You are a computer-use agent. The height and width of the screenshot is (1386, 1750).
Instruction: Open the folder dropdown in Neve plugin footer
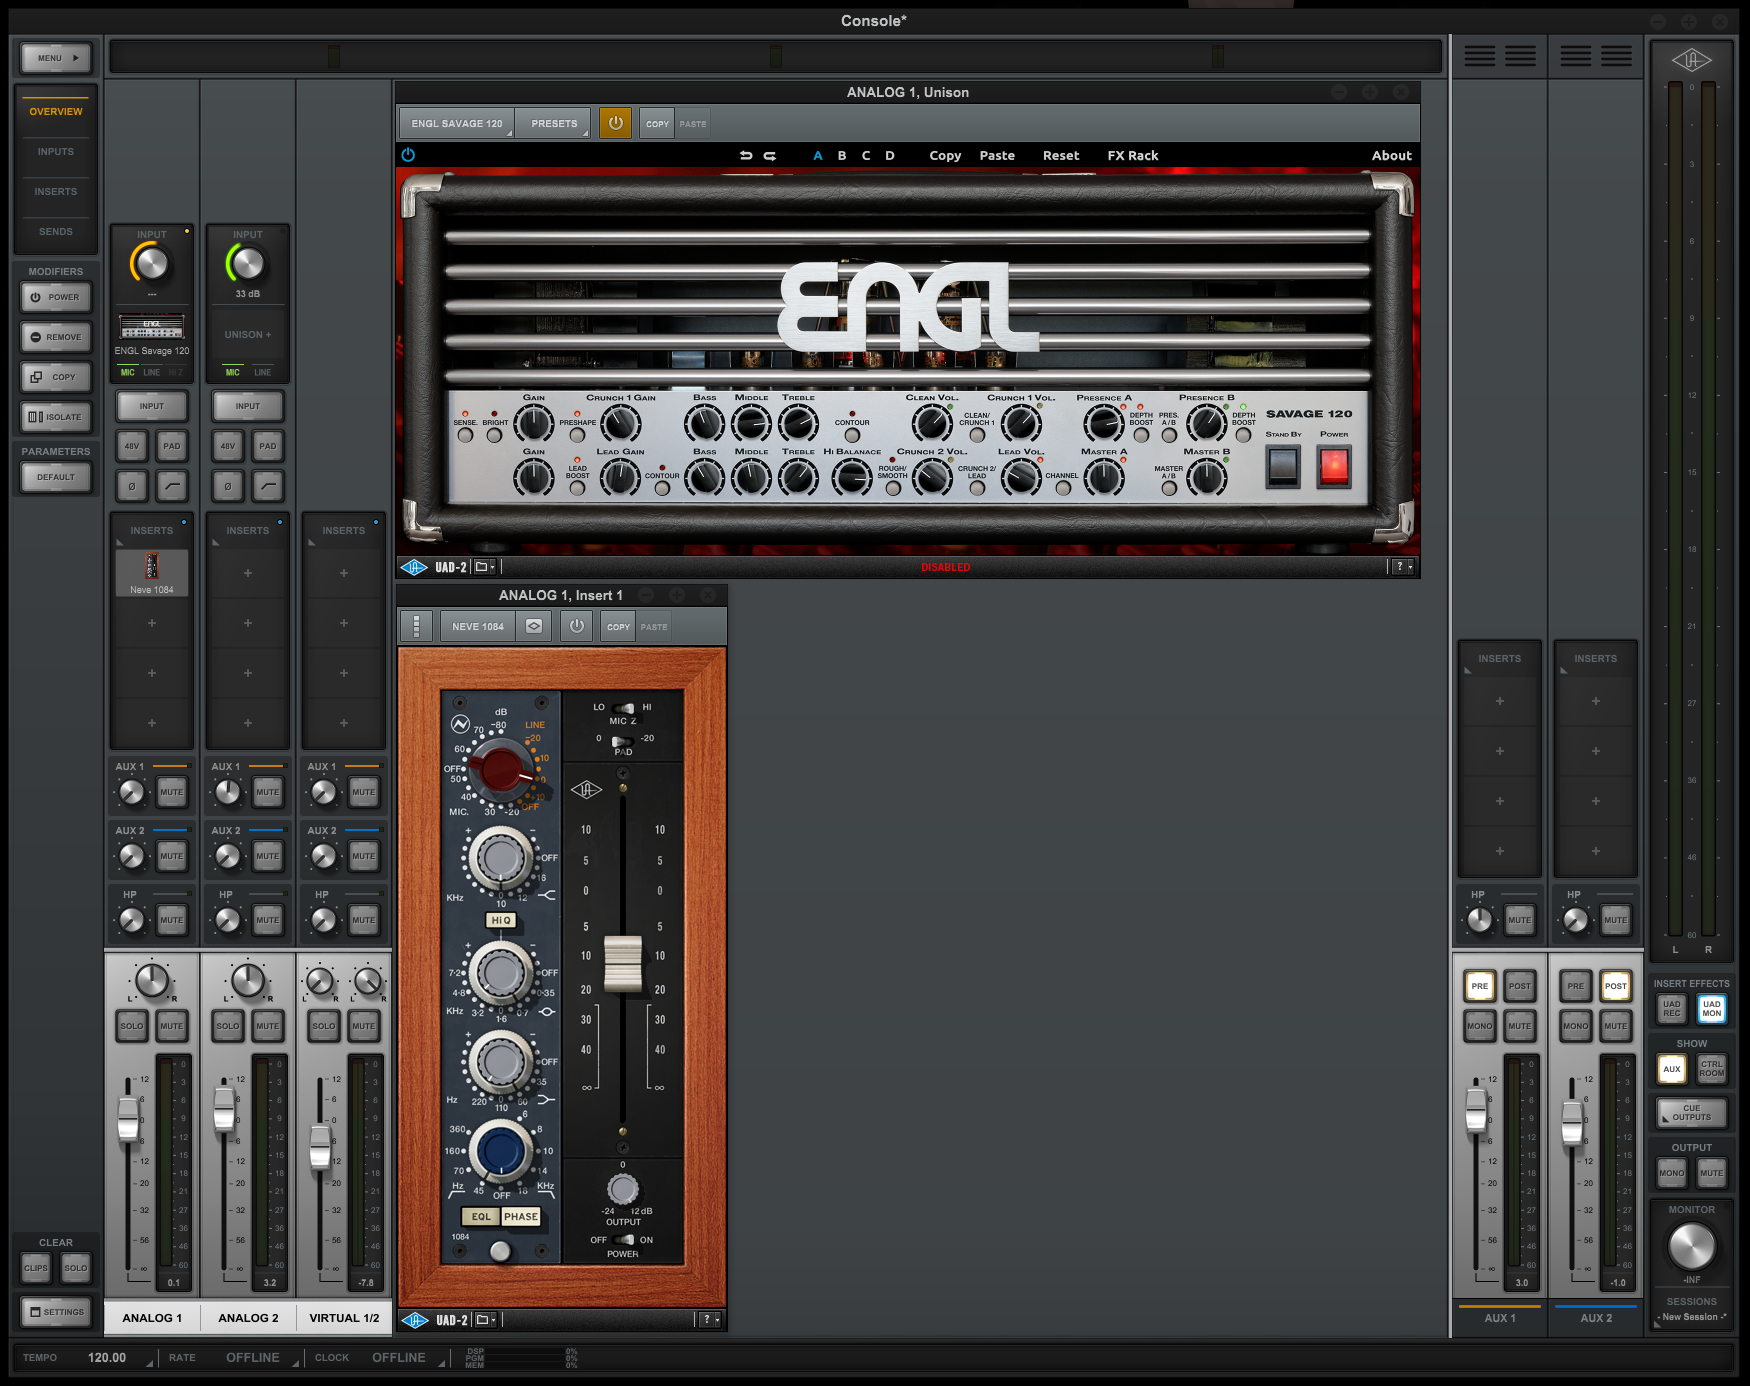point(485,1320)
